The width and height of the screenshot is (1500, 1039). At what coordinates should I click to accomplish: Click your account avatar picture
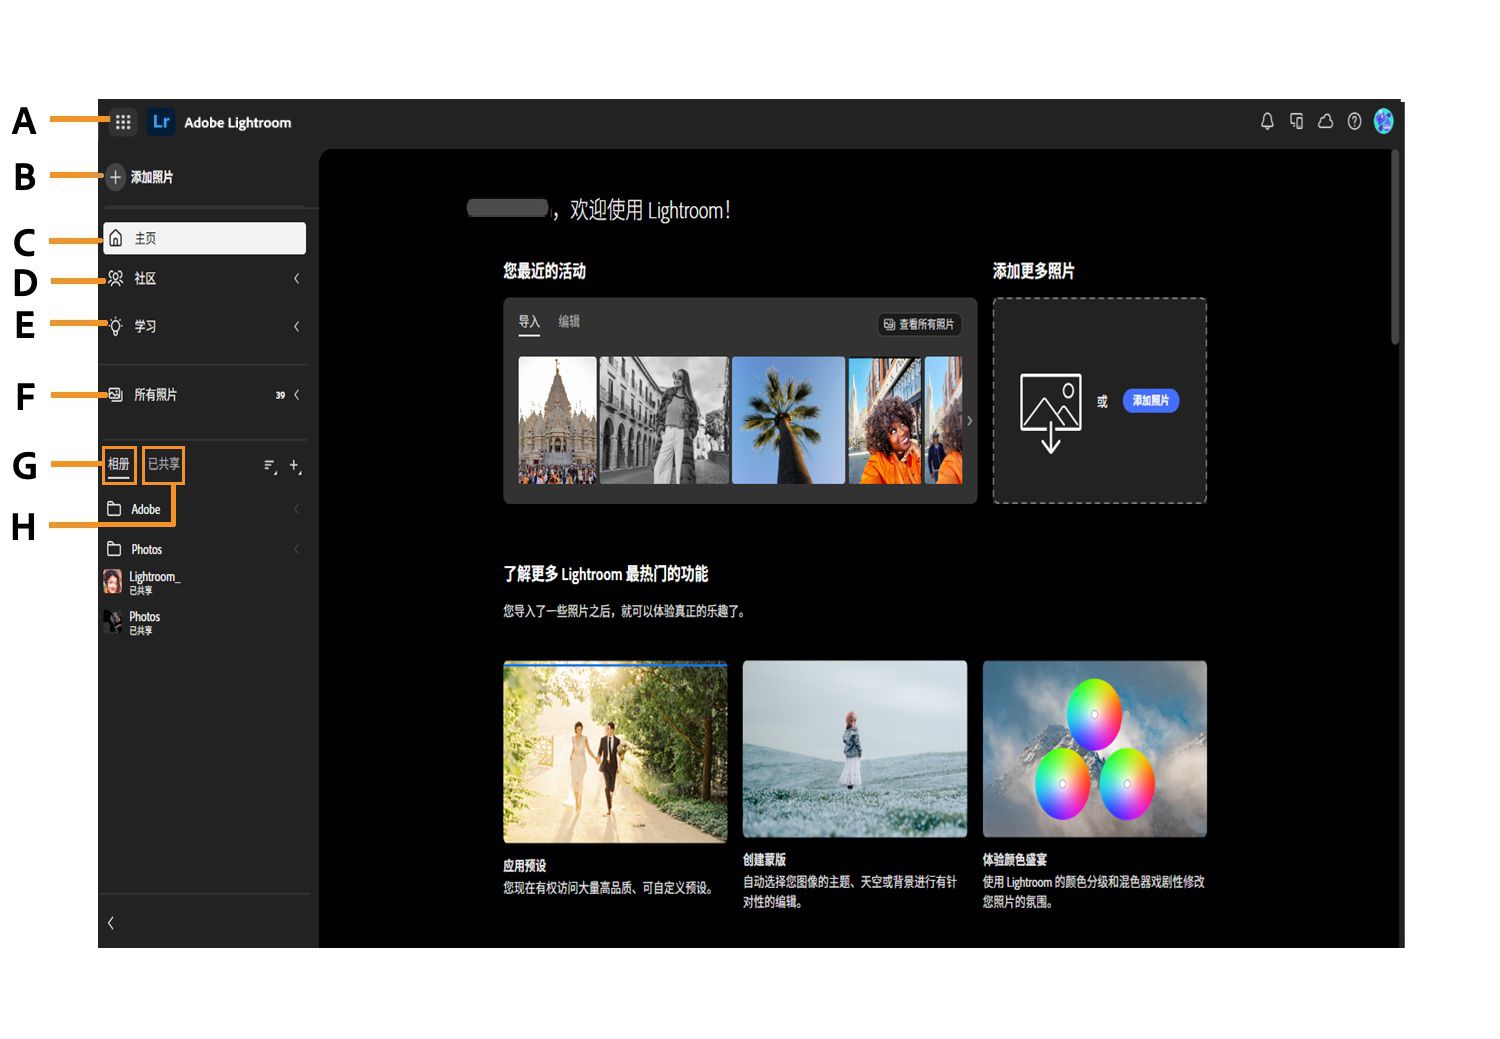[1385, 121]
